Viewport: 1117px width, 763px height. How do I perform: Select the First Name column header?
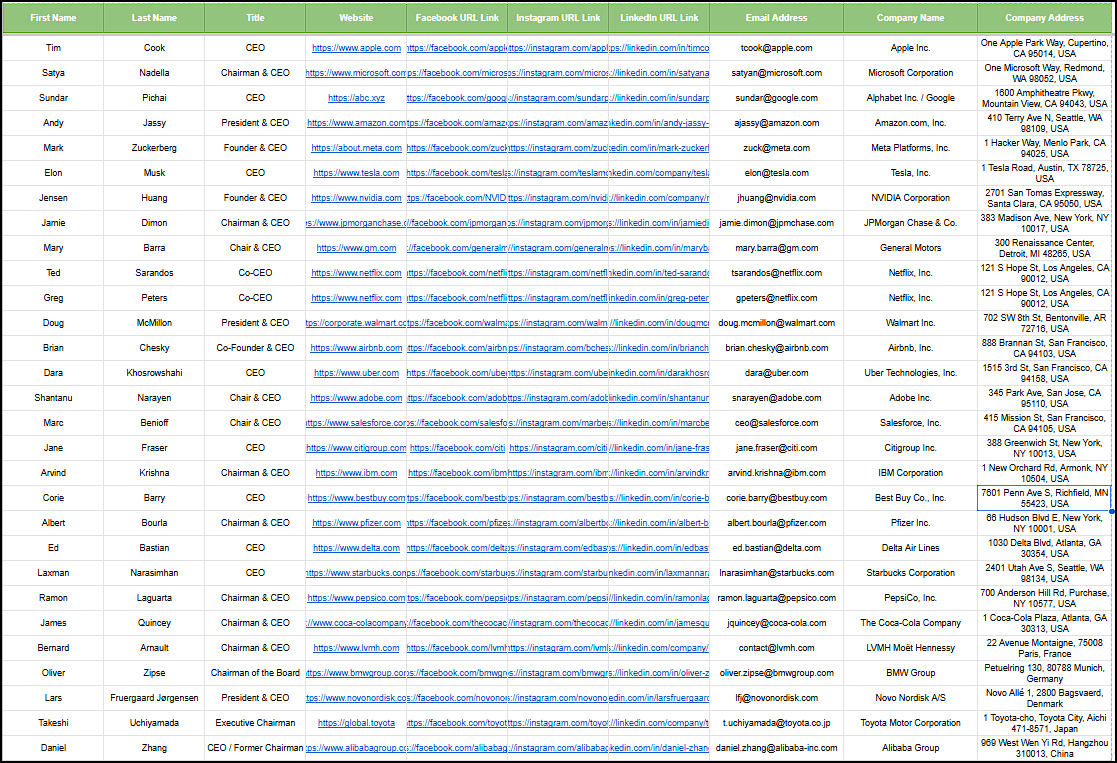pyautogui.click(x=53, y=18)
